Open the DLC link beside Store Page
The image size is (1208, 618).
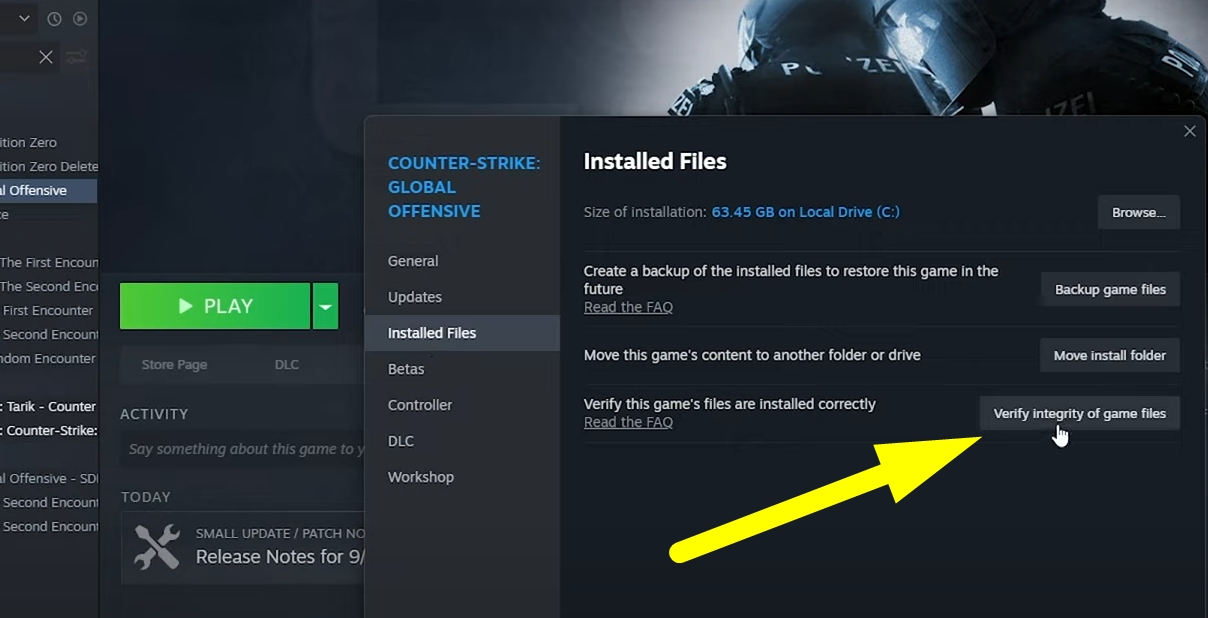[x=287, y=365]
